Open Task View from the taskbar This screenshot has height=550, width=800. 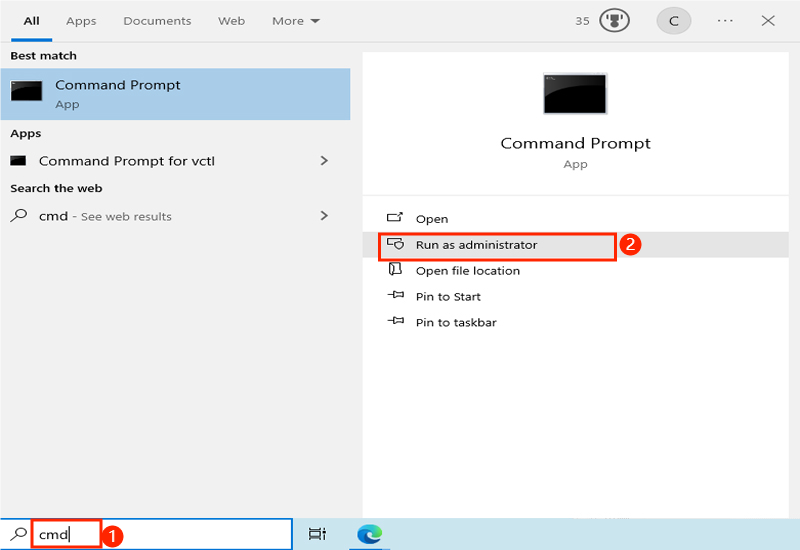[x=317, y=534]
